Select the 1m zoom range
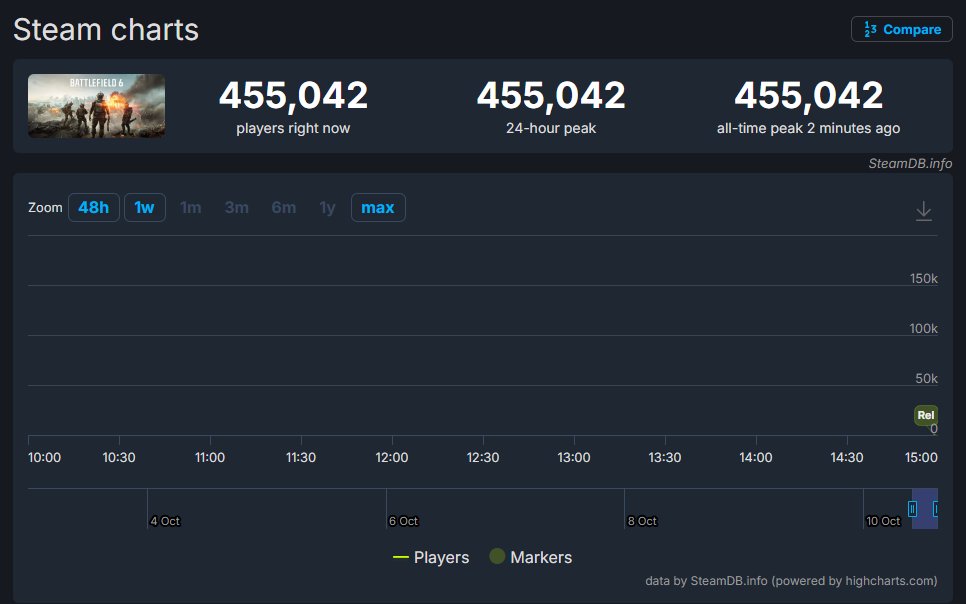The height and width of the screenshot is (604, 966). pyautogui.click(x=191, y=207)
